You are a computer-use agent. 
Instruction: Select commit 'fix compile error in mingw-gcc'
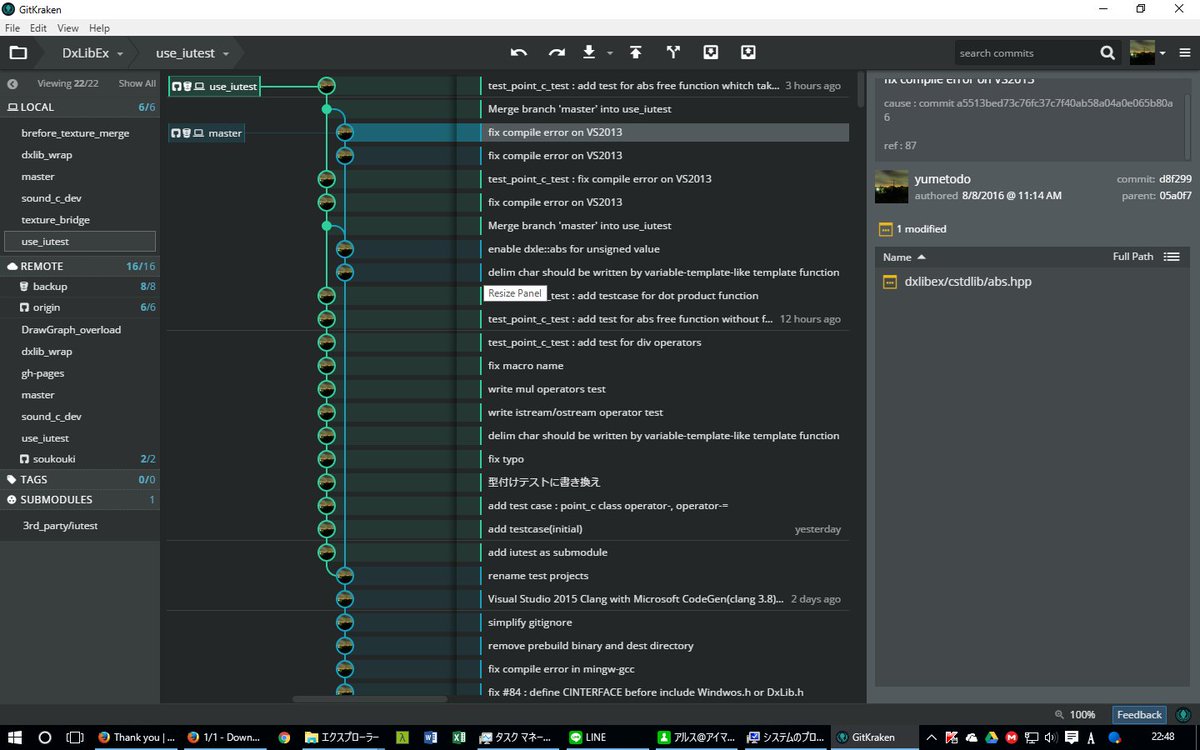click(x=561, y=669)
